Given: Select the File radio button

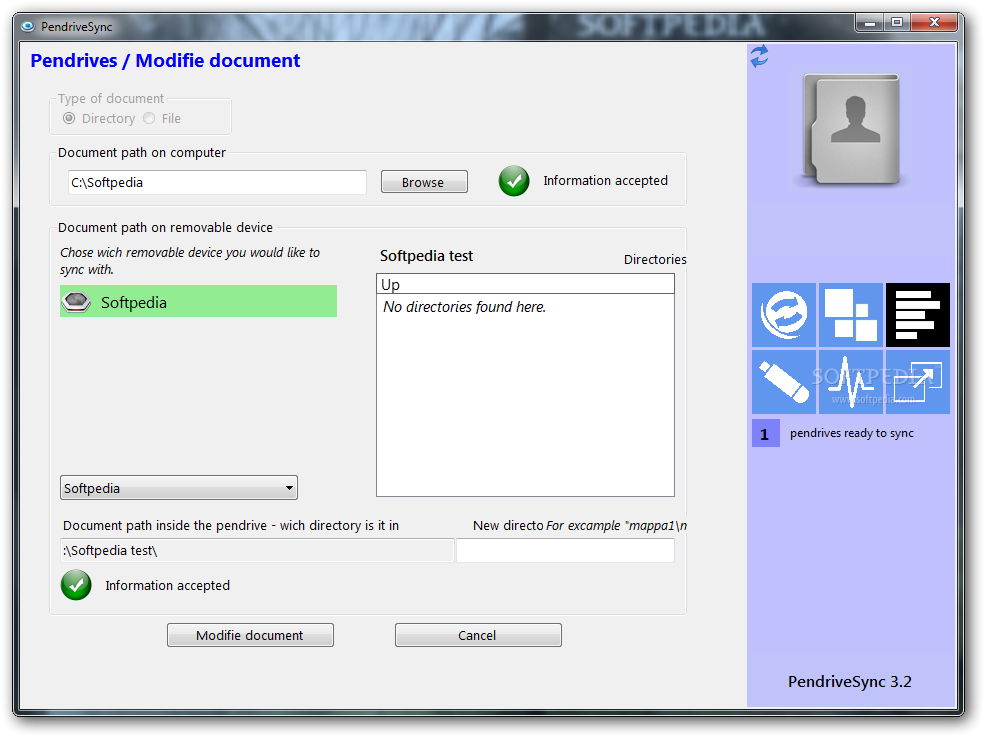Looking at the screenshot, I should click(x=149, y=118).
